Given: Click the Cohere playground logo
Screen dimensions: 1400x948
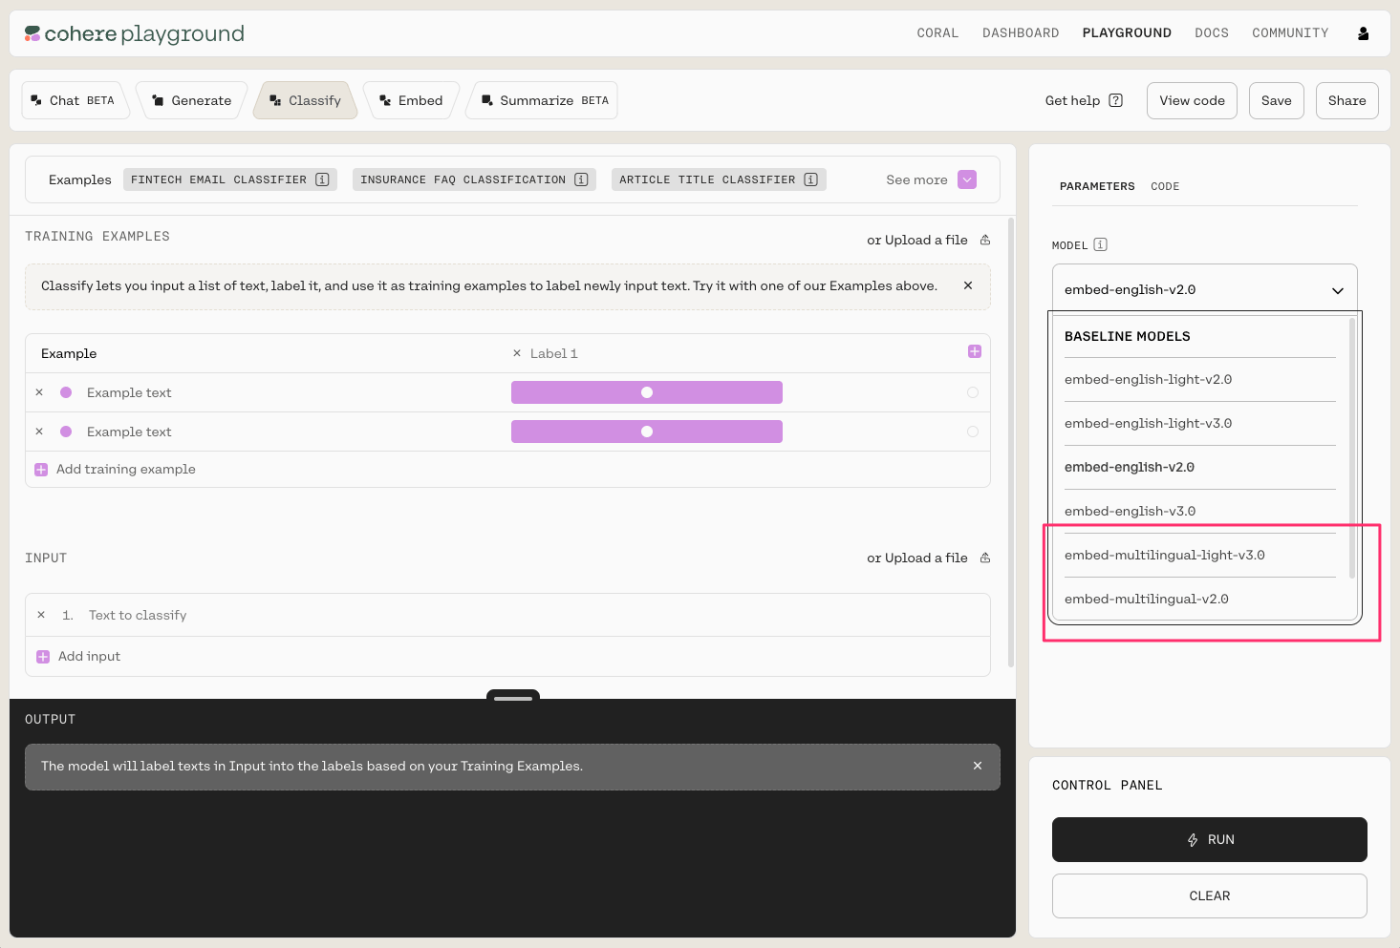Looking at the screenshot, I should coord(134,34).
